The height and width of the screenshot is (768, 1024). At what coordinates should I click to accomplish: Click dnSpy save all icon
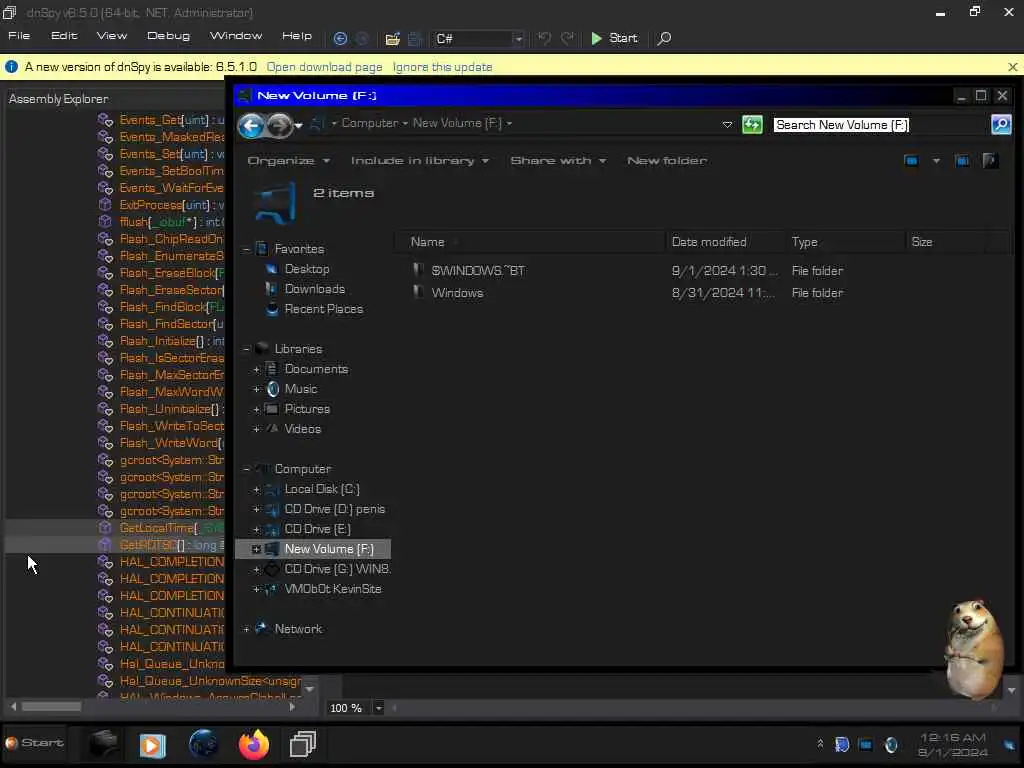click(x=415, y=39)
